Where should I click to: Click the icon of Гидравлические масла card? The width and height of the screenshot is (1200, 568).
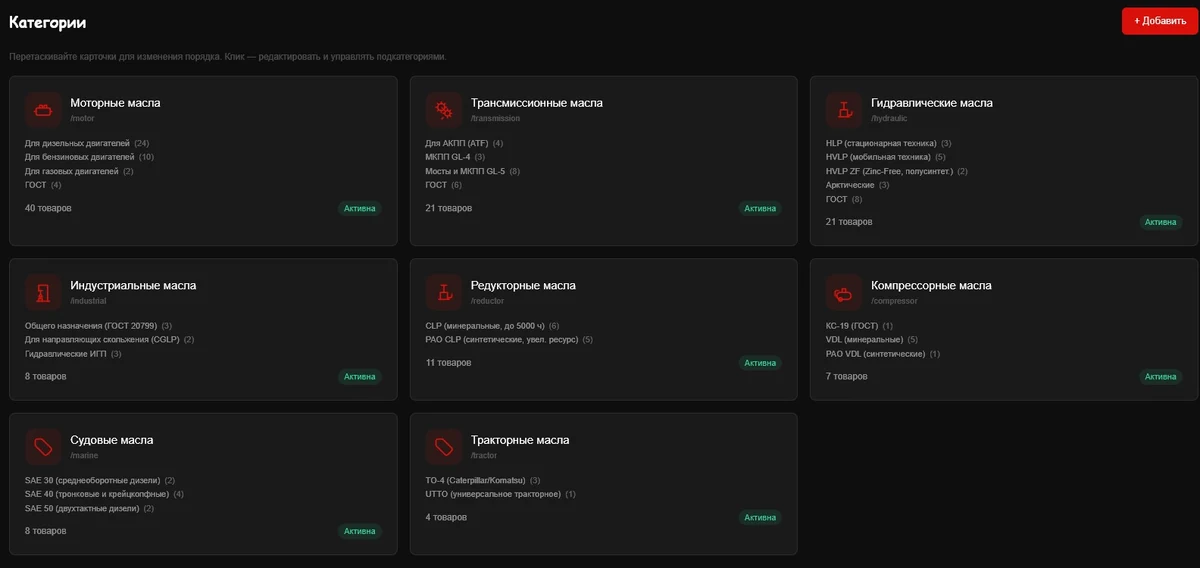(x=844, y=109)
